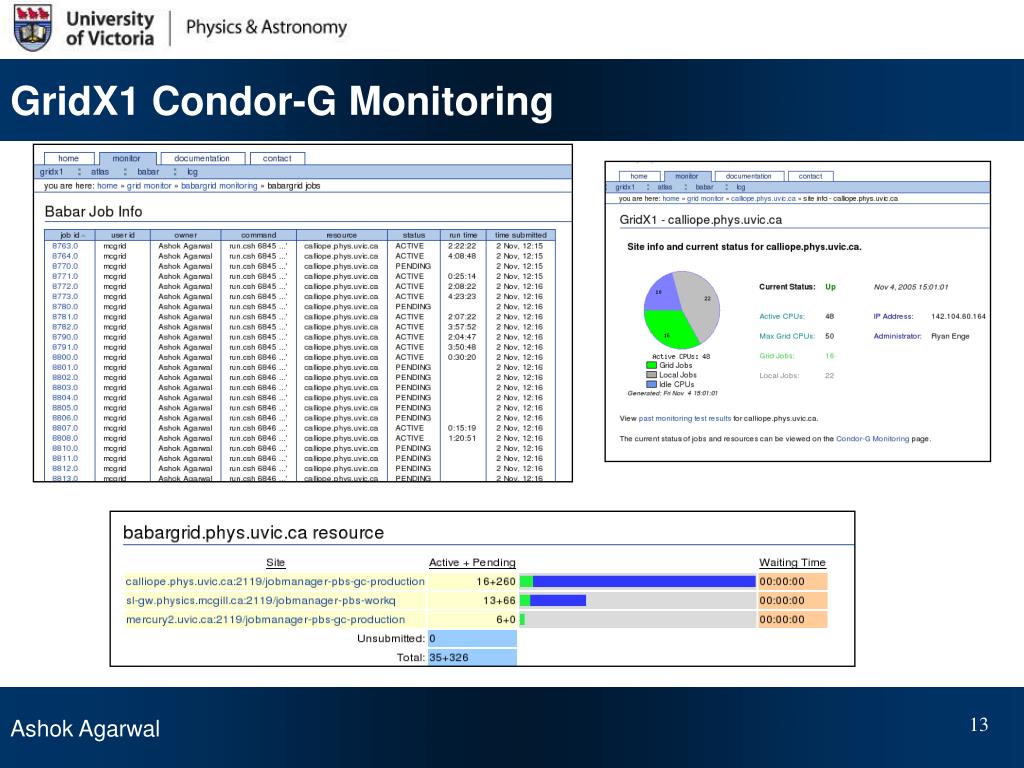Image resolution: width=1024 pixels, height=768 pixels.
Task: Click the green Grid Jobs legend swatch
Action: click(651, 366)
